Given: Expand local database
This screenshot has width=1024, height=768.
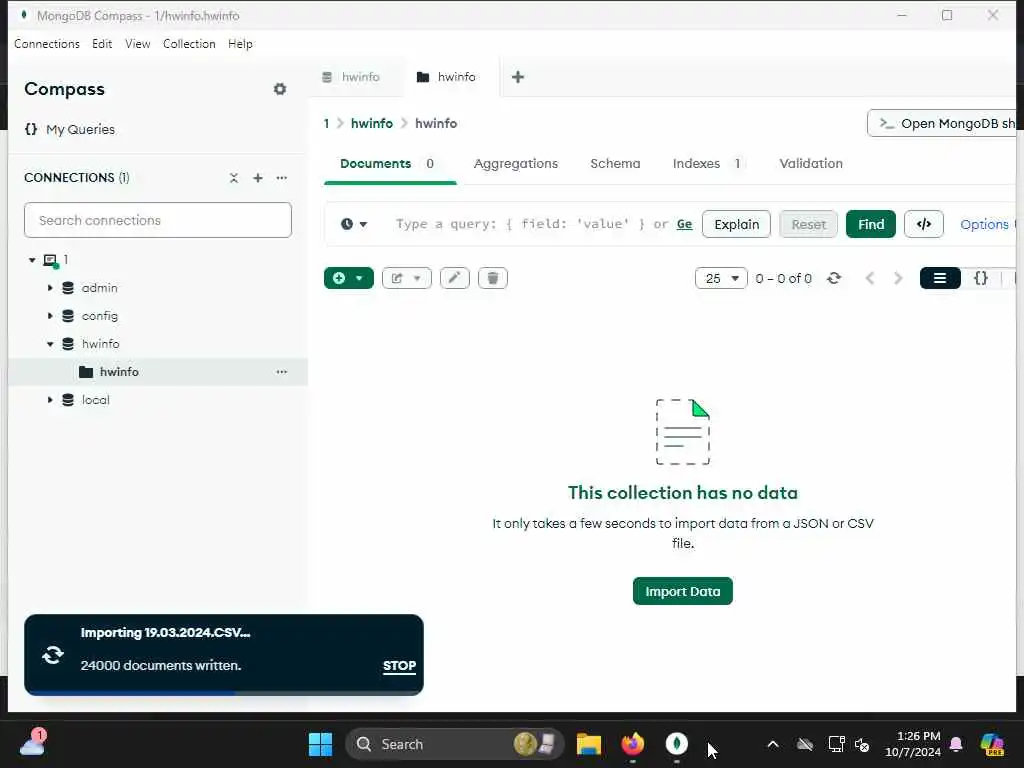Looking at the screenshot, I should (x=50, y=400).
